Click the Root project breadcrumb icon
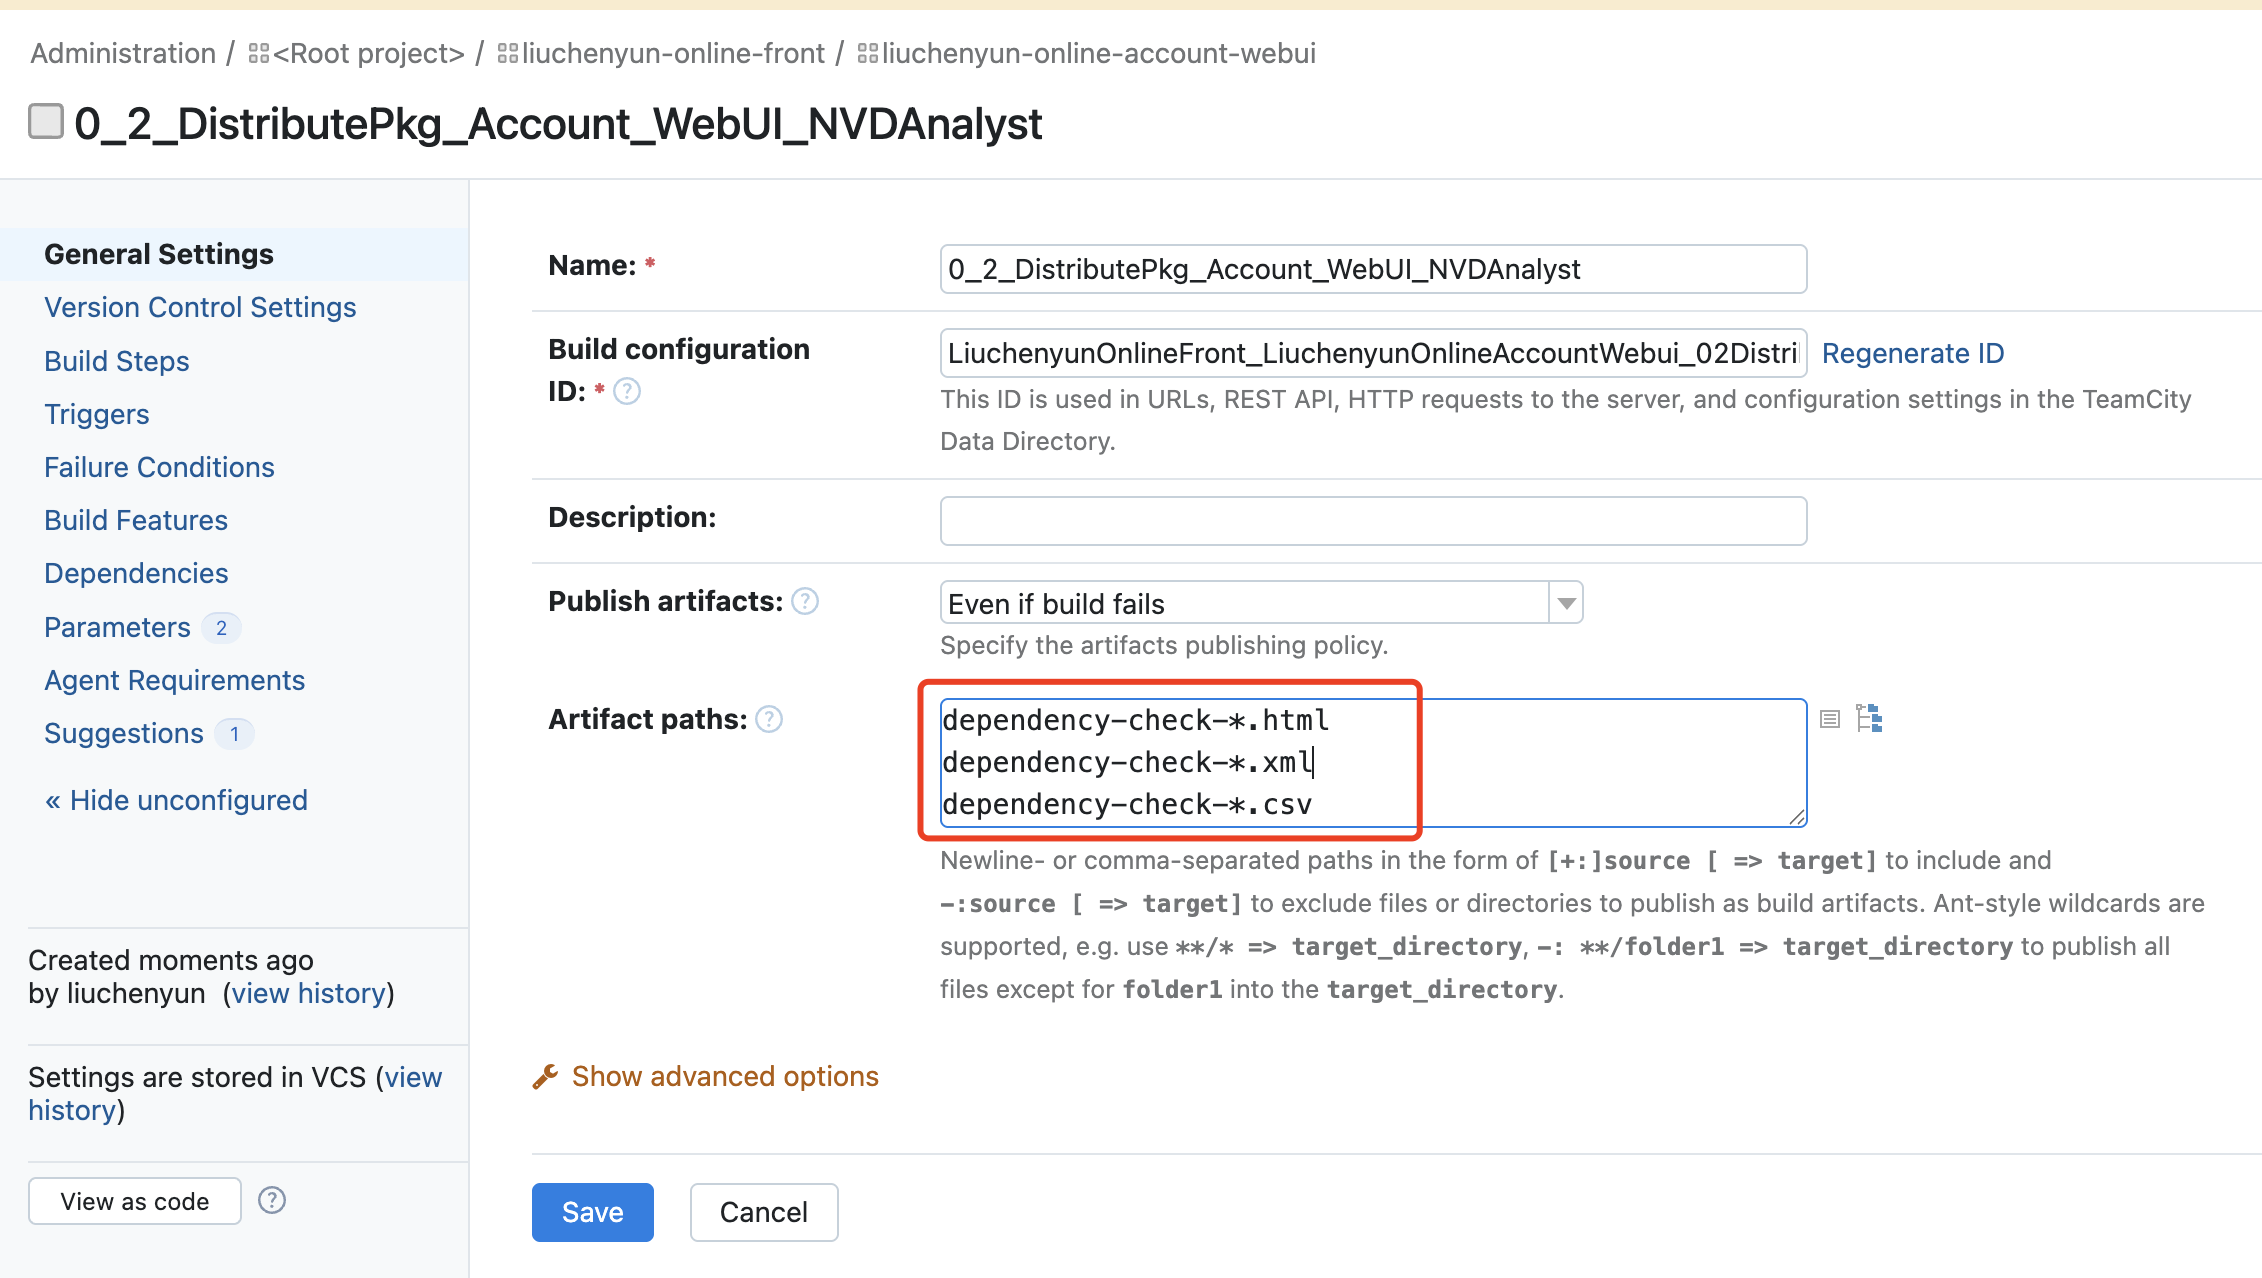The width and height of the screenshot is (2262, 1278). click(x=259, y=53)
